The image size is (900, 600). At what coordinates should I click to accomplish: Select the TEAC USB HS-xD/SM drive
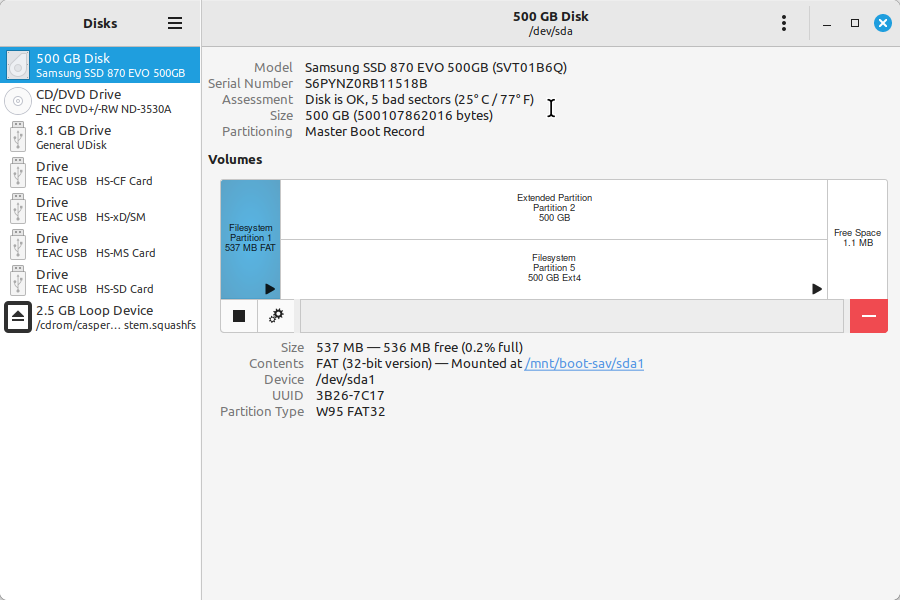pyautogui.click(x=100, y=210)
